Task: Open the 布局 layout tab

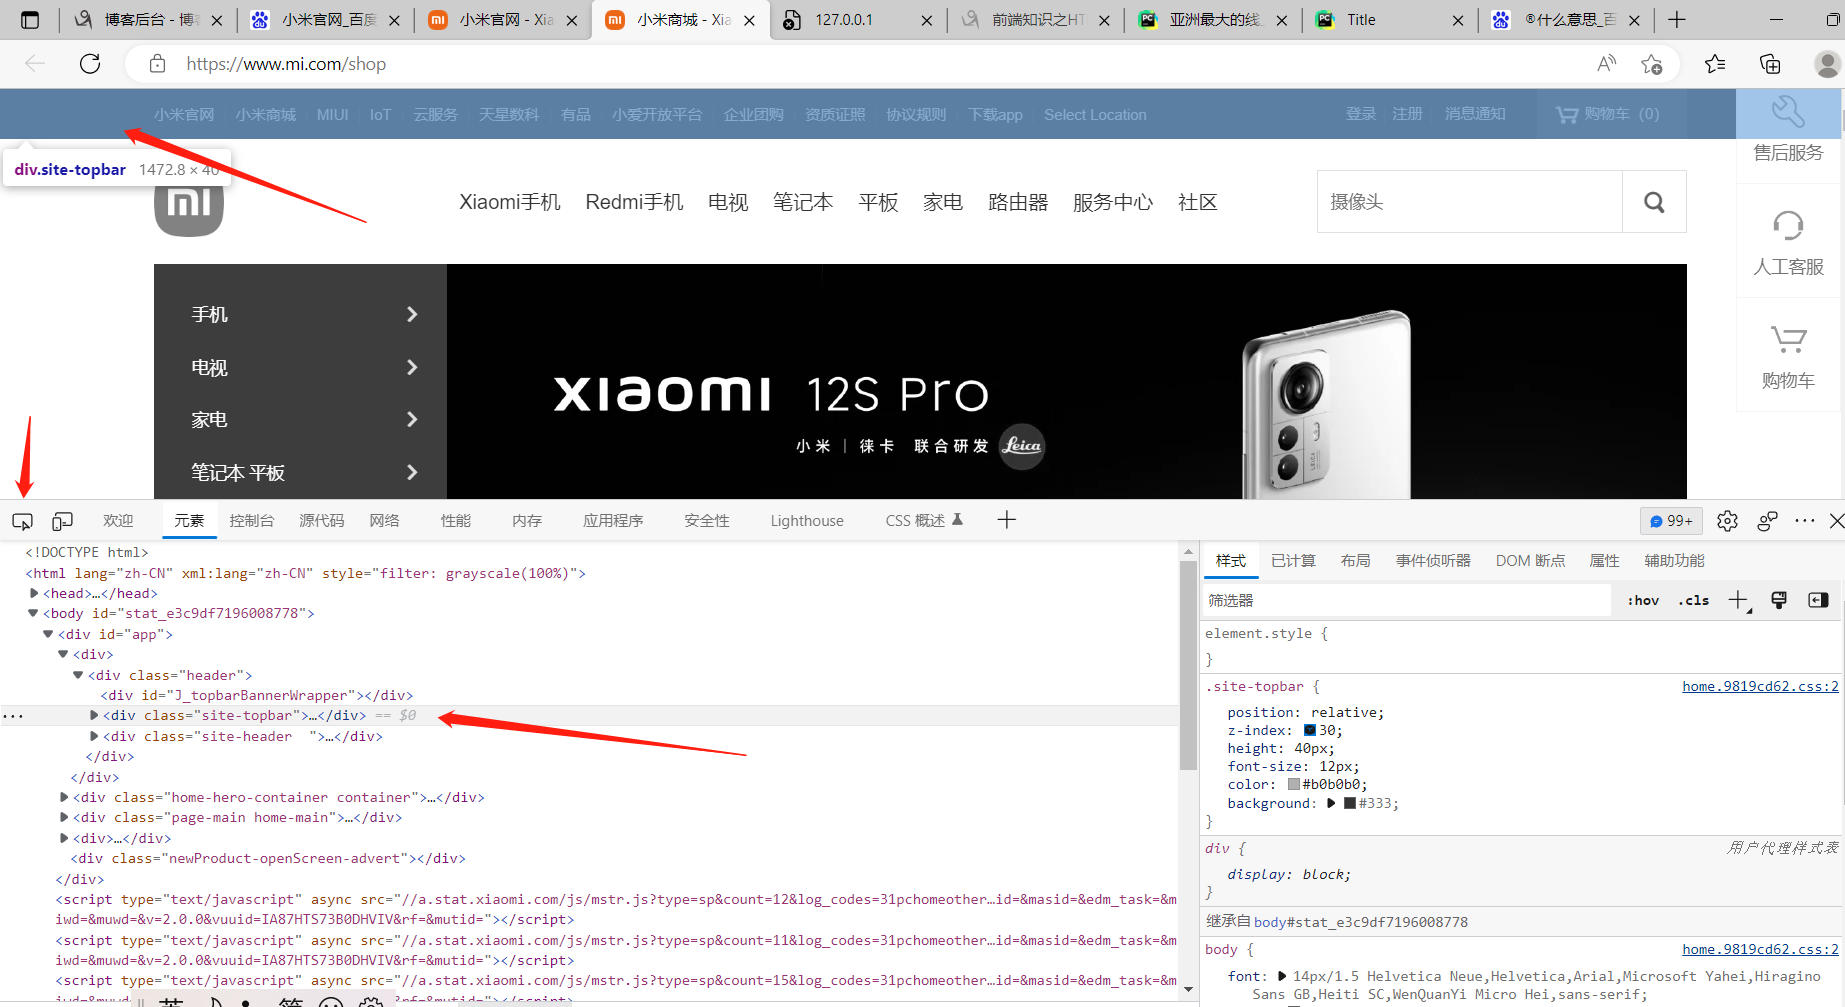Action: coord(1355,561)
